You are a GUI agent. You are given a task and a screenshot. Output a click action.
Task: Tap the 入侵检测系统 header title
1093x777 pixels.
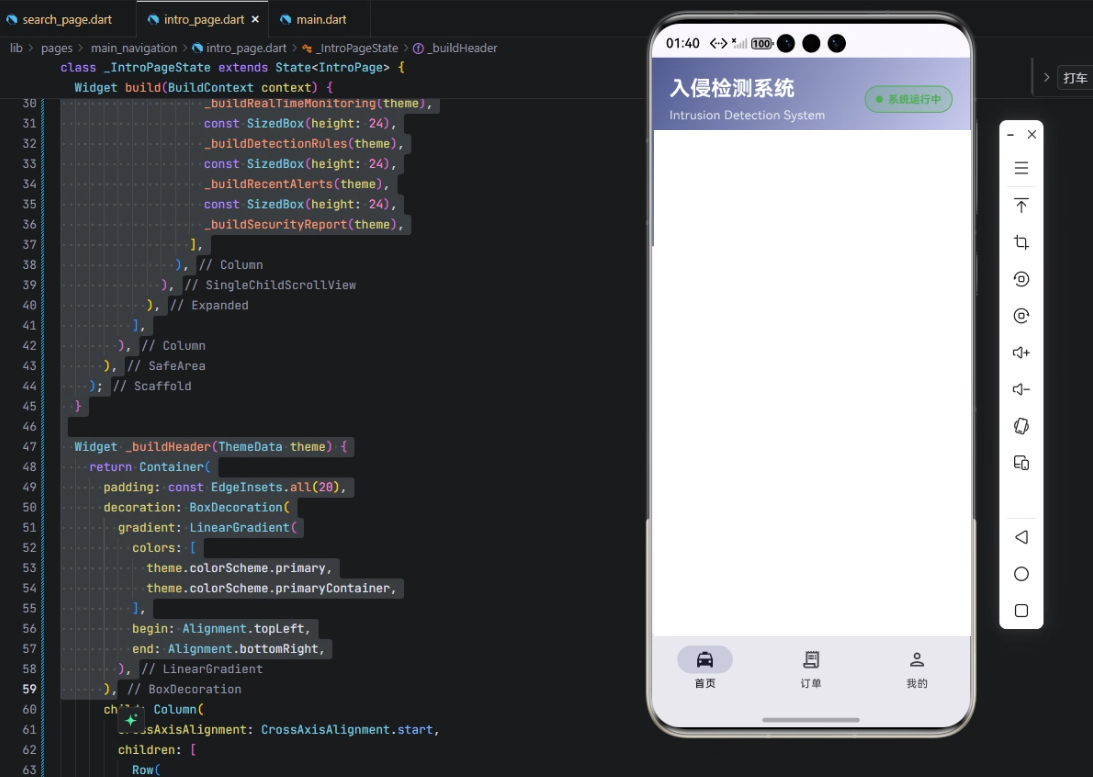(x=732, y=89)
